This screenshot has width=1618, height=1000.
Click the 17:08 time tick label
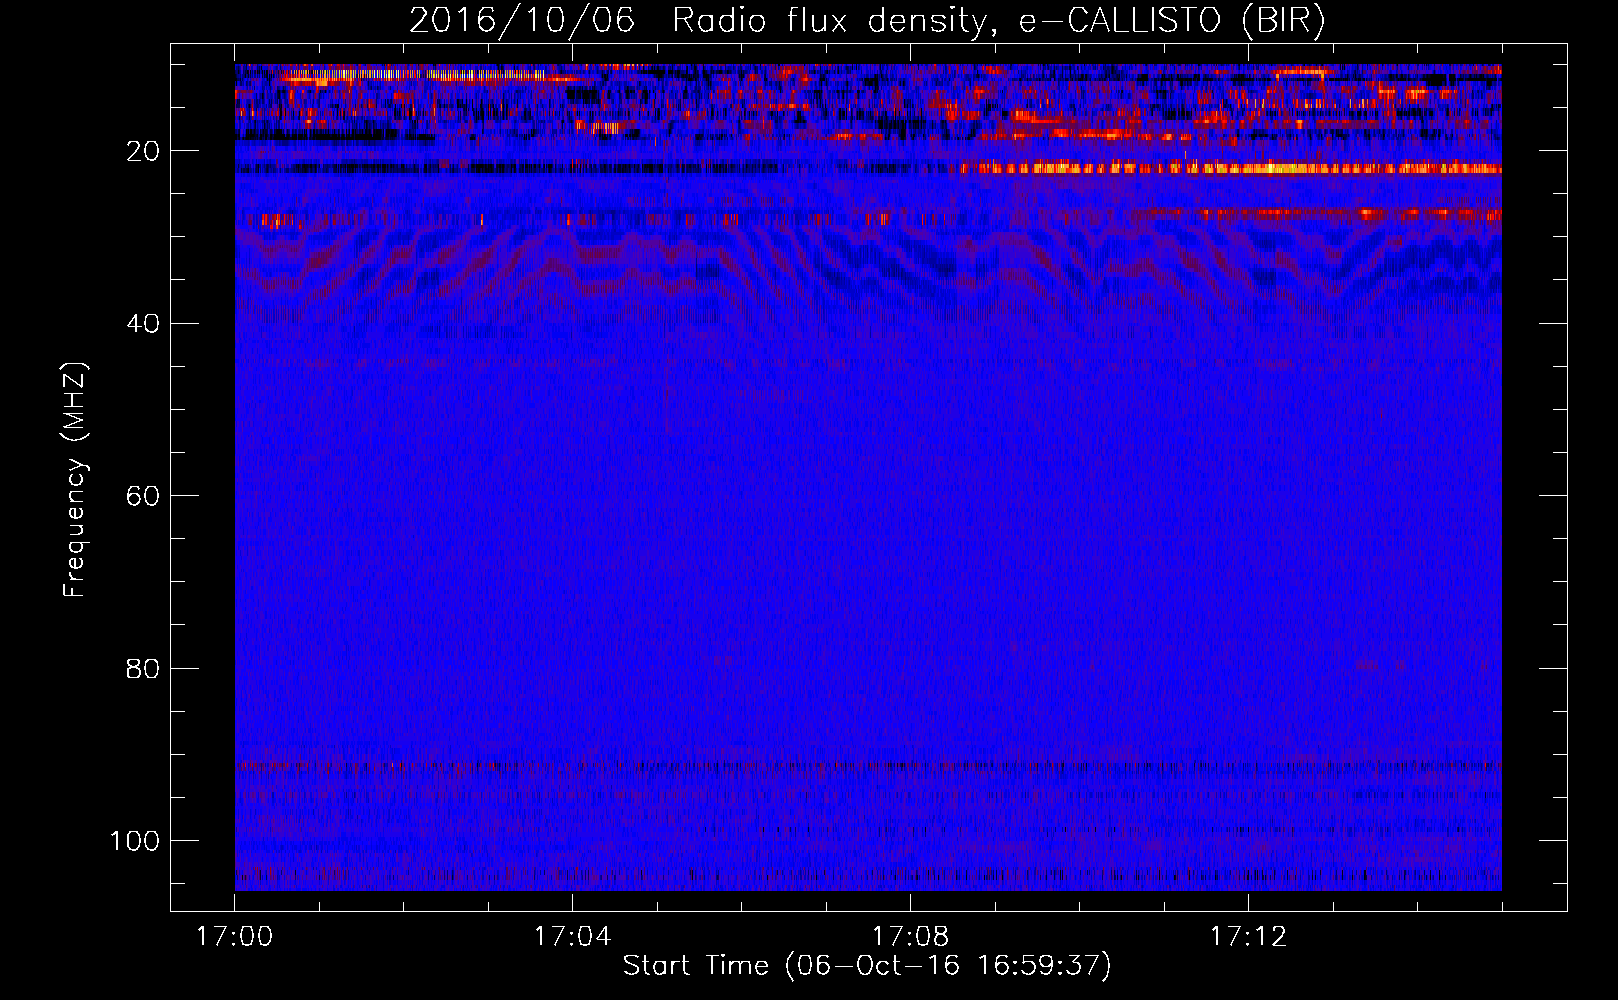click(910, 937)
